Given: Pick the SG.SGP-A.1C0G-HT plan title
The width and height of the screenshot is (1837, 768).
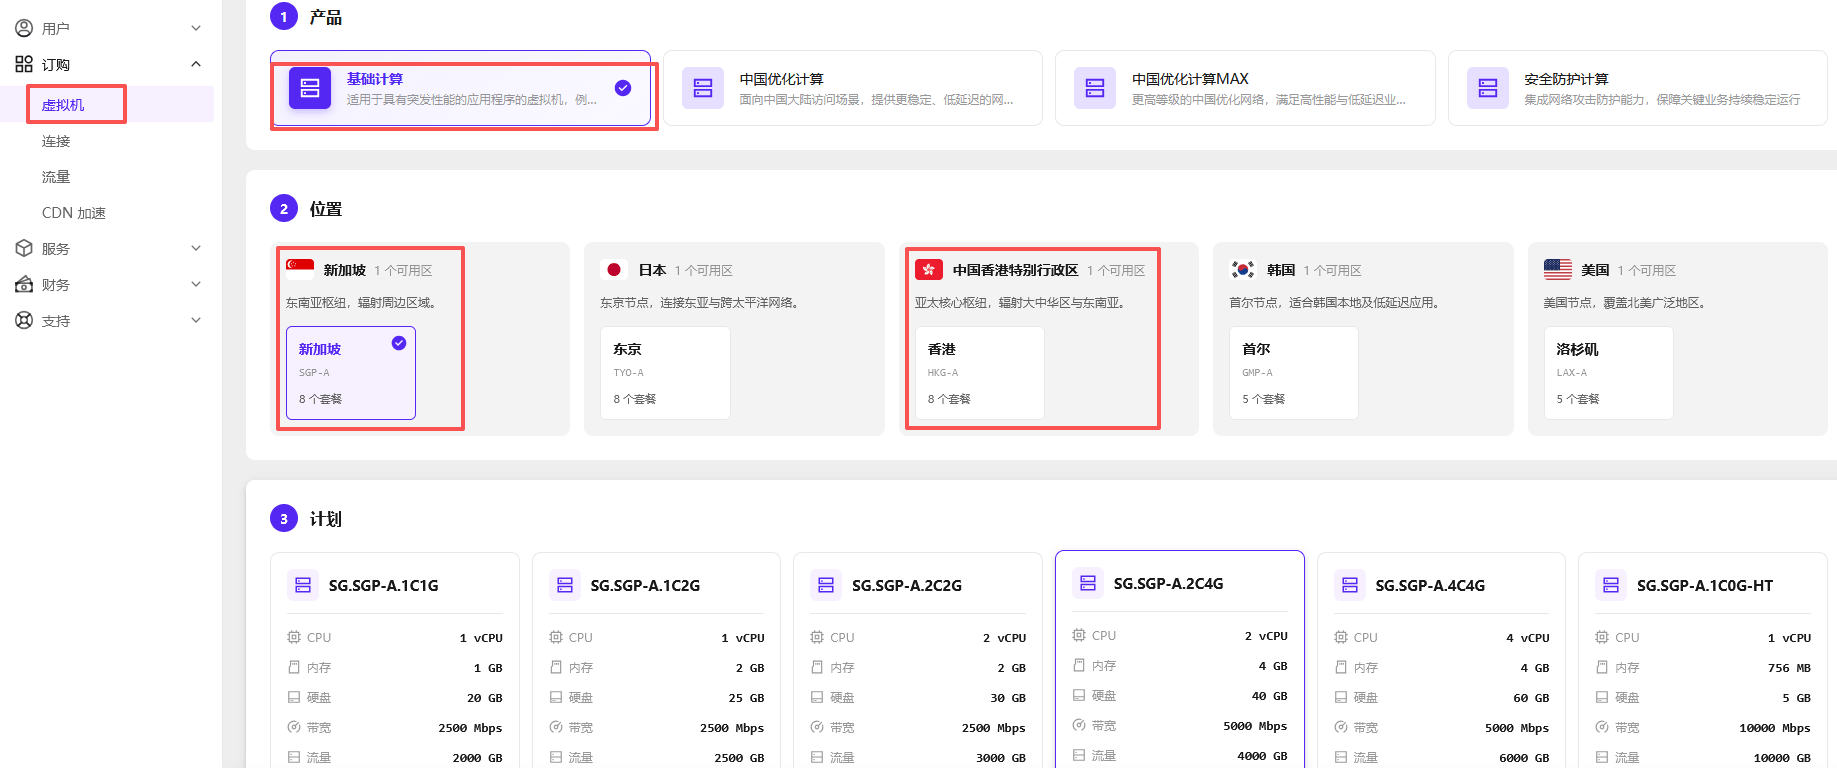Looking at the screenshot, I should [x=1705, y=585].
